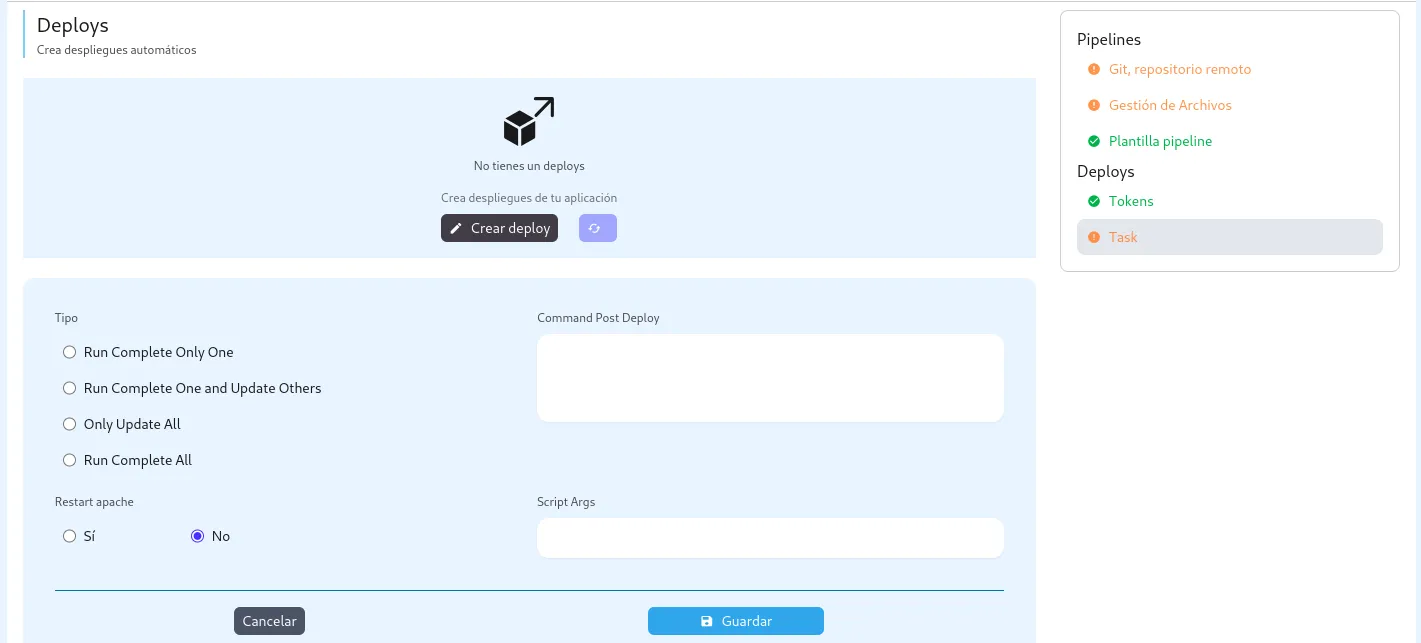Click the Crear deploy button
1421x643 pixels.
tap(499, 228)
